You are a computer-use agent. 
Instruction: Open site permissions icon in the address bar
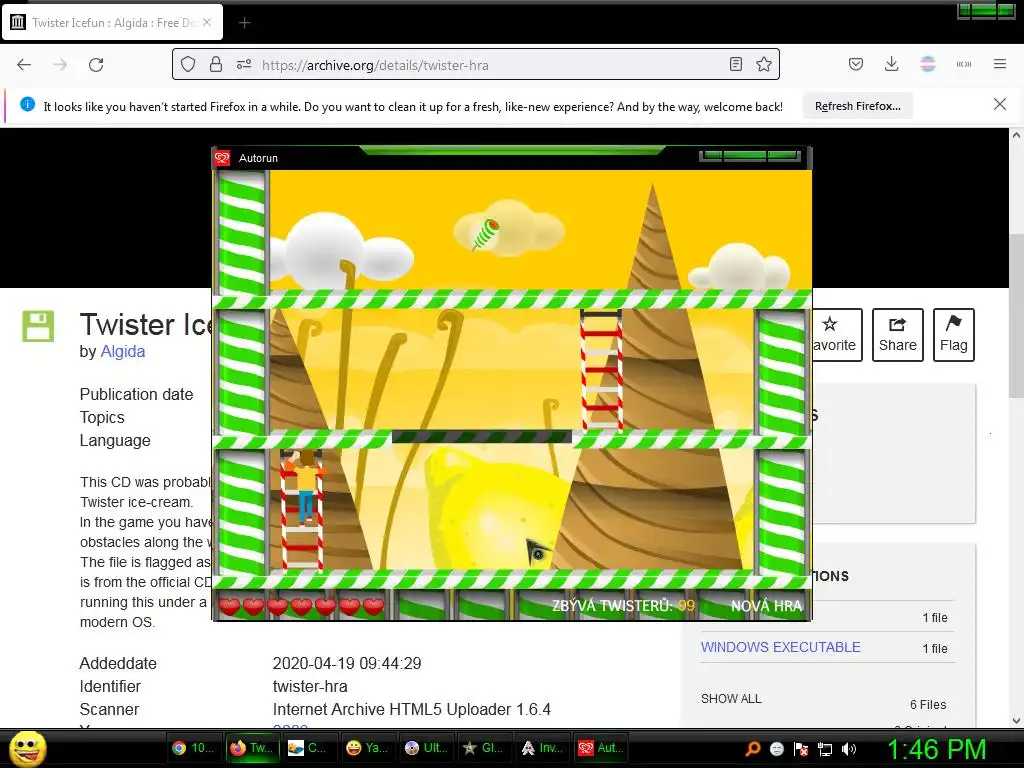coord(244,65)
